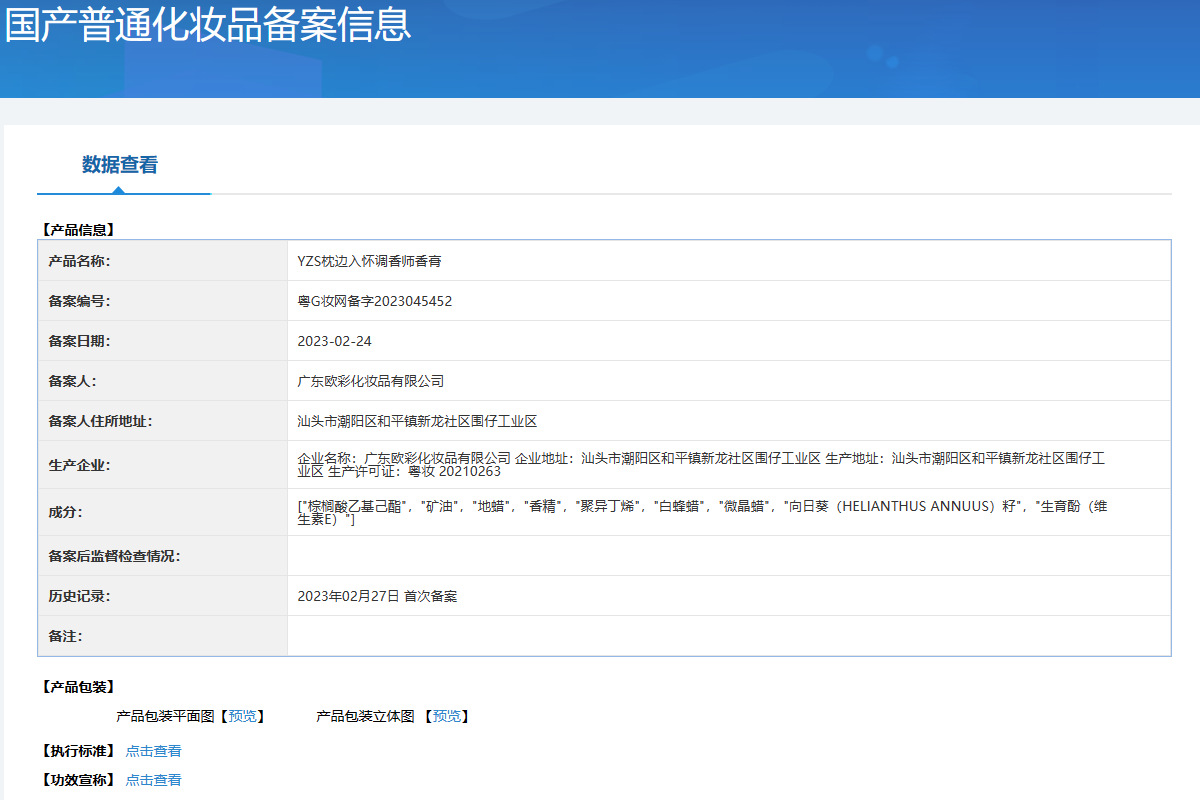1200x800 pixels.
Task: Click the filing number 粤G妆网备字2023045452
Action: click(x=374, y=301)
